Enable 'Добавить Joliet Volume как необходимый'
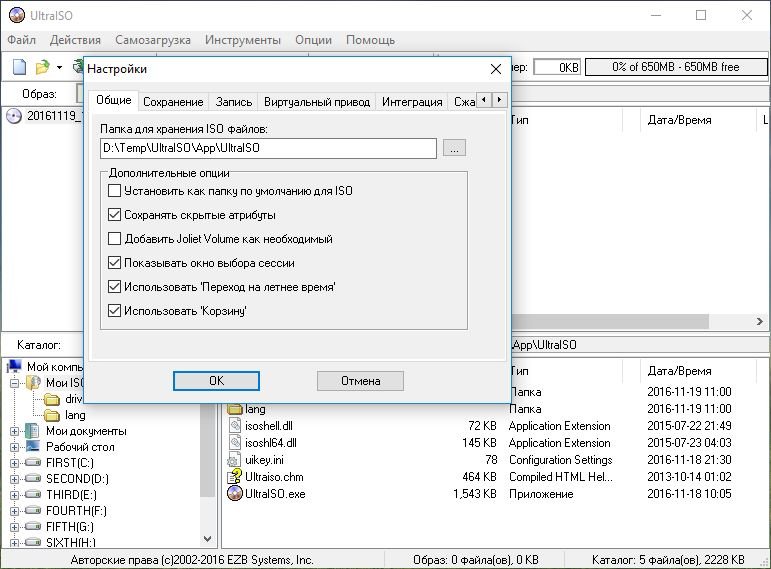The image size is (771, 569). click(x=114, y=239)
